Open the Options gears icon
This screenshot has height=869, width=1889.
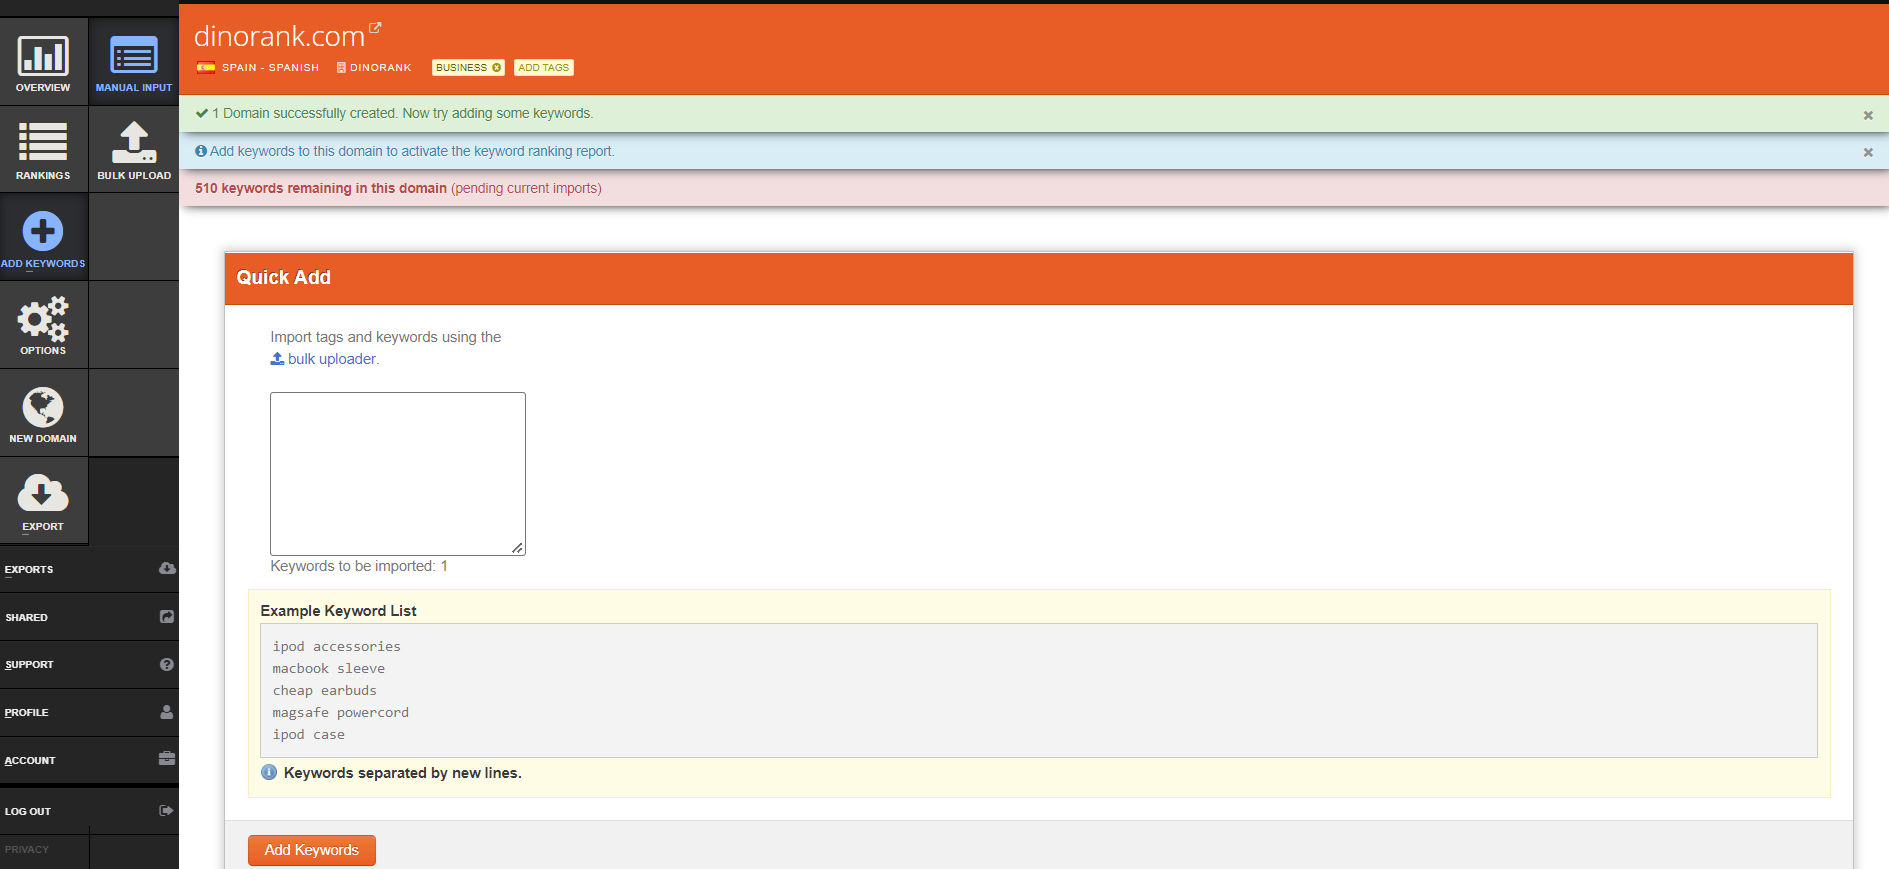point(43,319)
